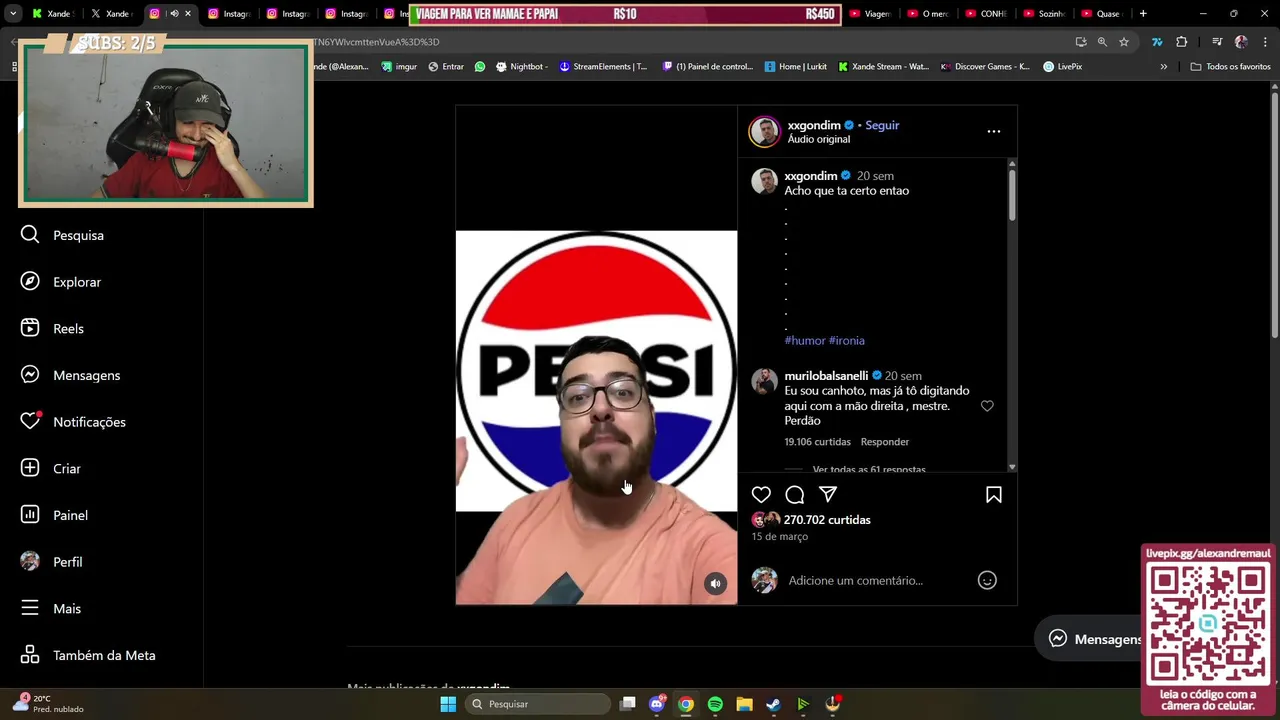The height and width of the screenshot is (720, 1280).
Task: Like murilobalsanelli's comment
Action: coord(987,406)
